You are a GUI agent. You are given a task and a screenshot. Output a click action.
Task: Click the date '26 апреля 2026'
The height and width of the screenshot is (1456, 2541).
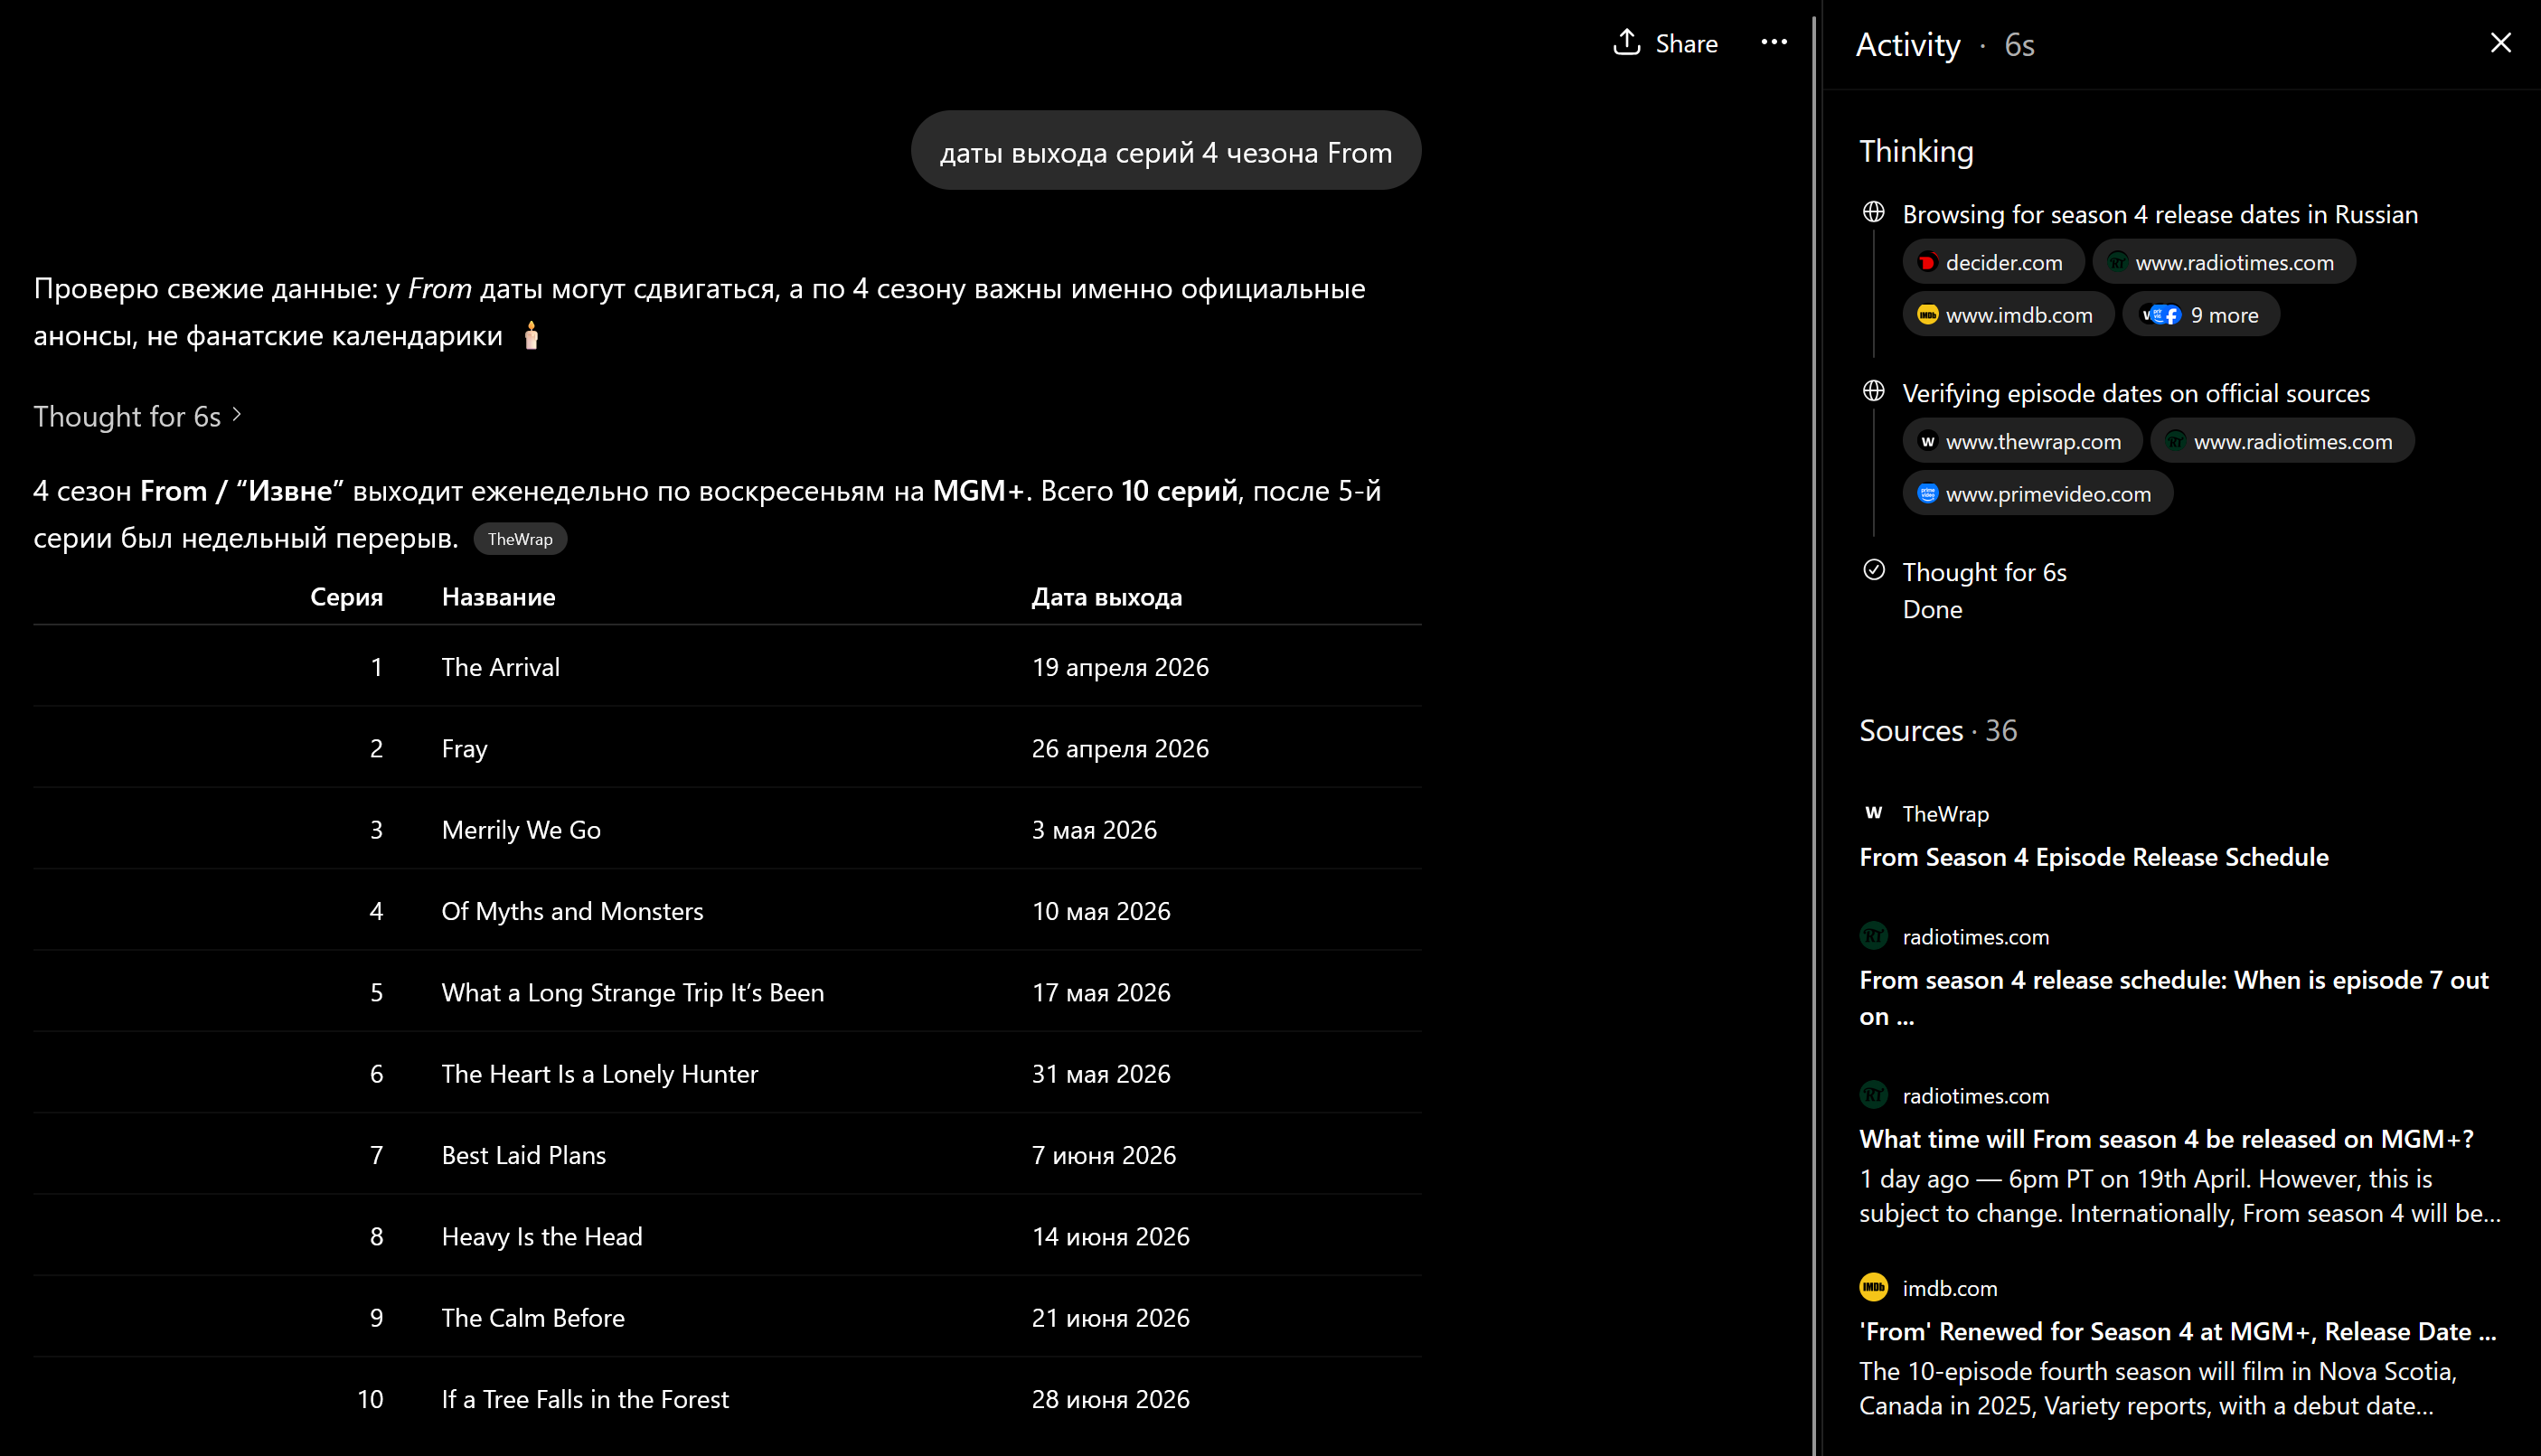pos(1120,748)
